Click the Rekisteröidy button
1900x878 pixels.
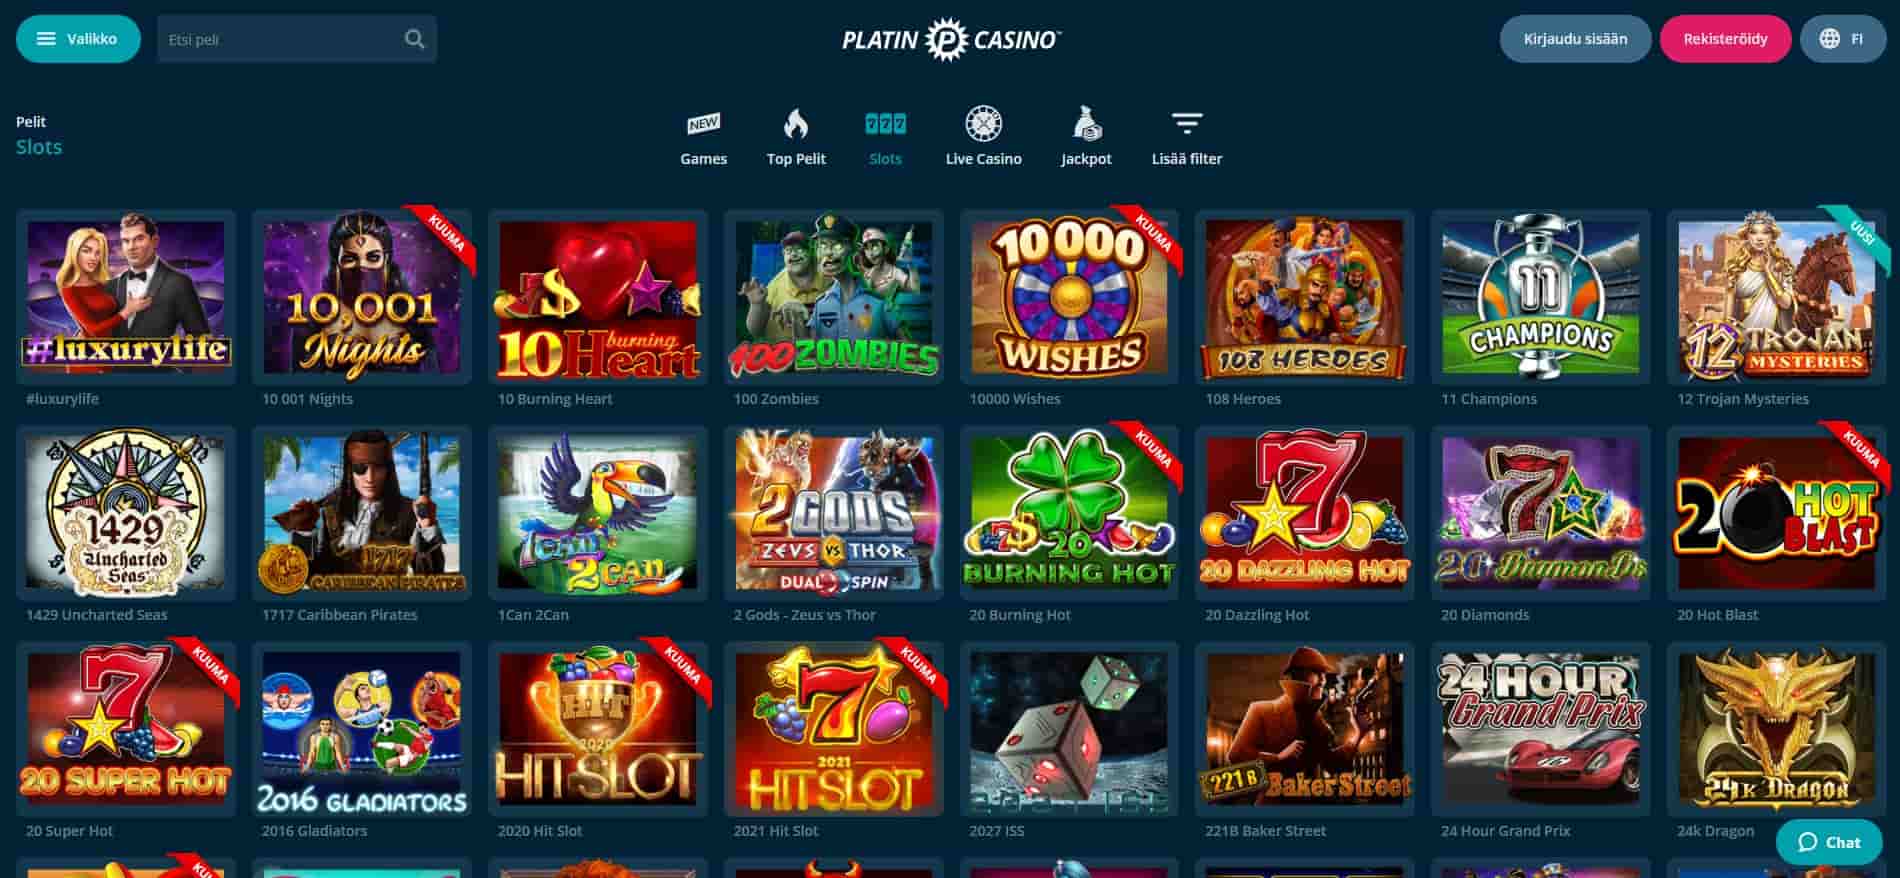point(1725,39)
